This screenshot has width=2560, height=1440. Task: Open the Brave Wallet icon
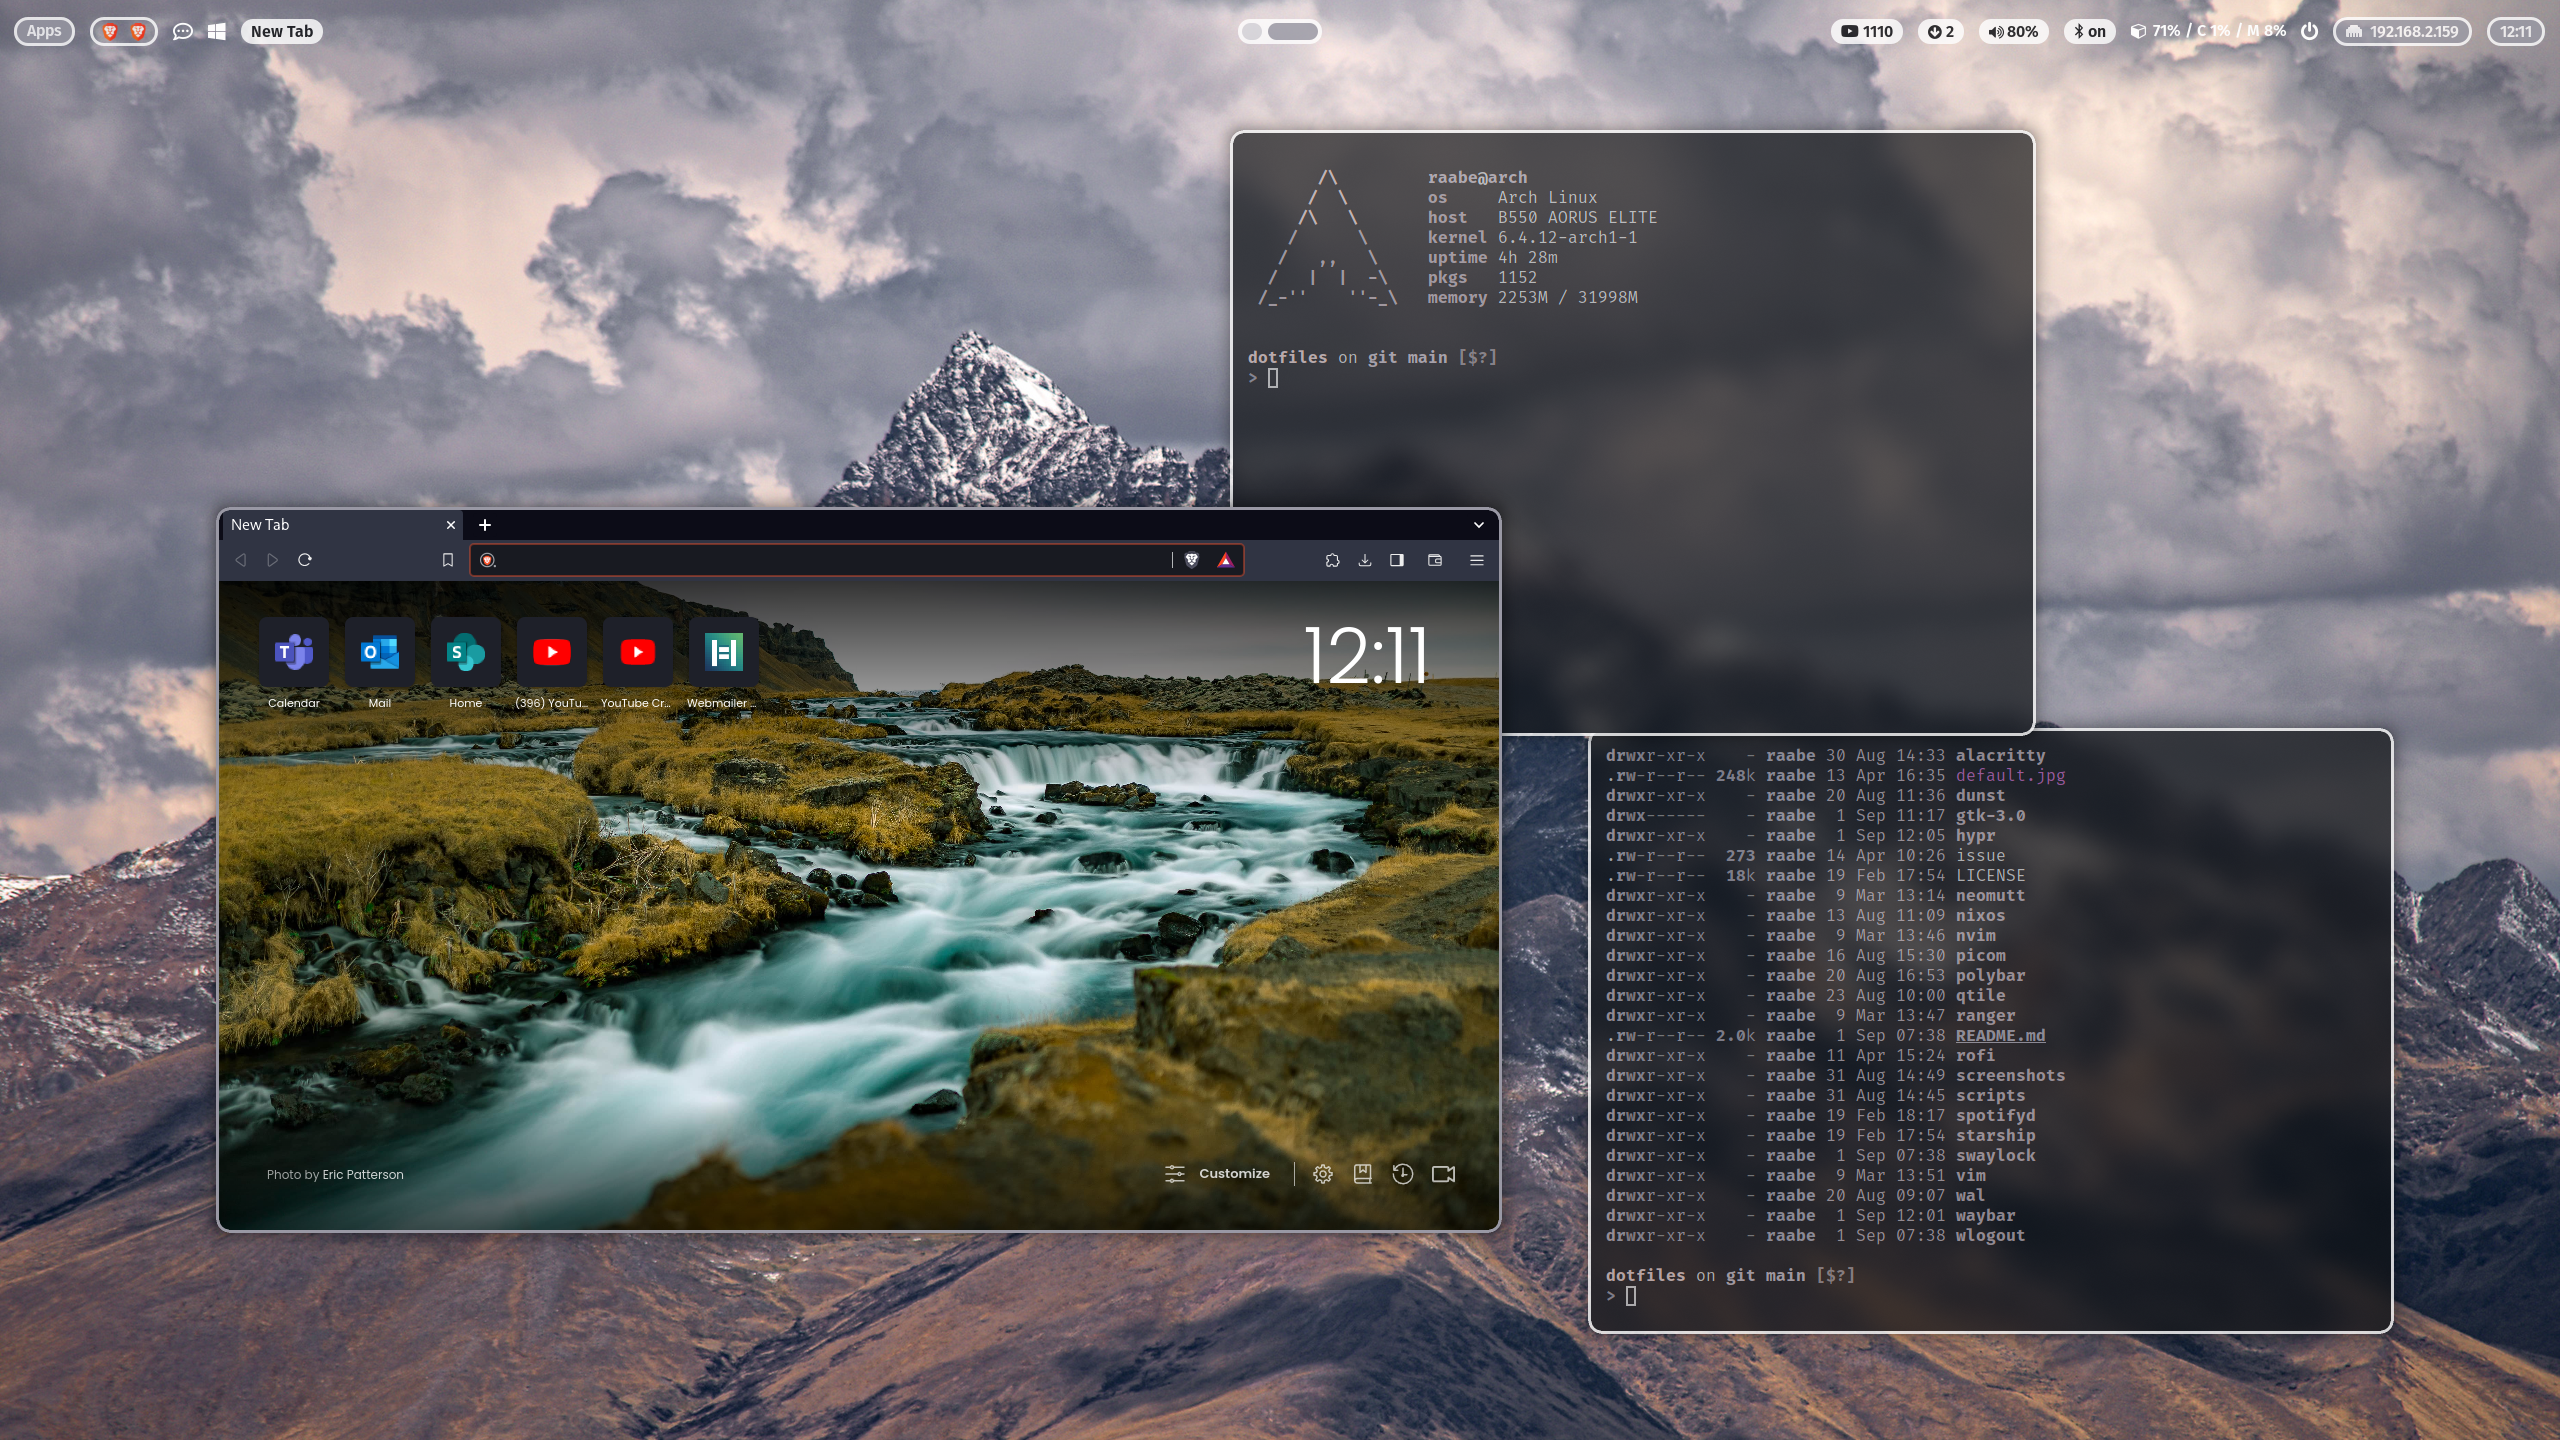(x=1435, y=560)
